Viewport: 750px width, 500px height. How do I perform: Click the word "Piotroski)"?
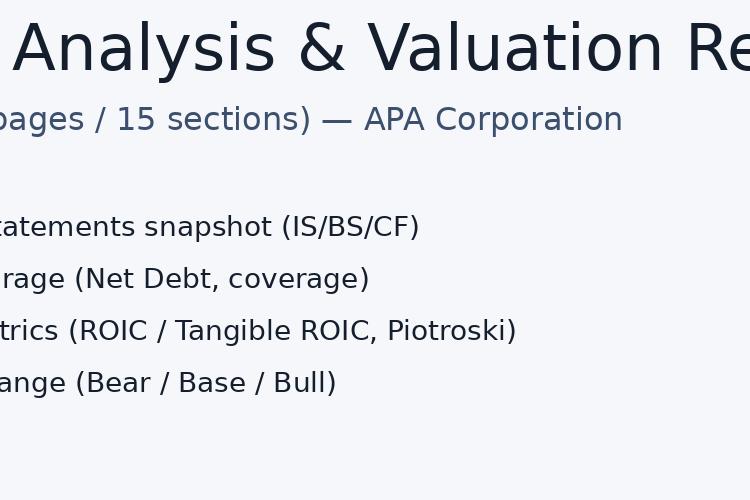(452, 331)
